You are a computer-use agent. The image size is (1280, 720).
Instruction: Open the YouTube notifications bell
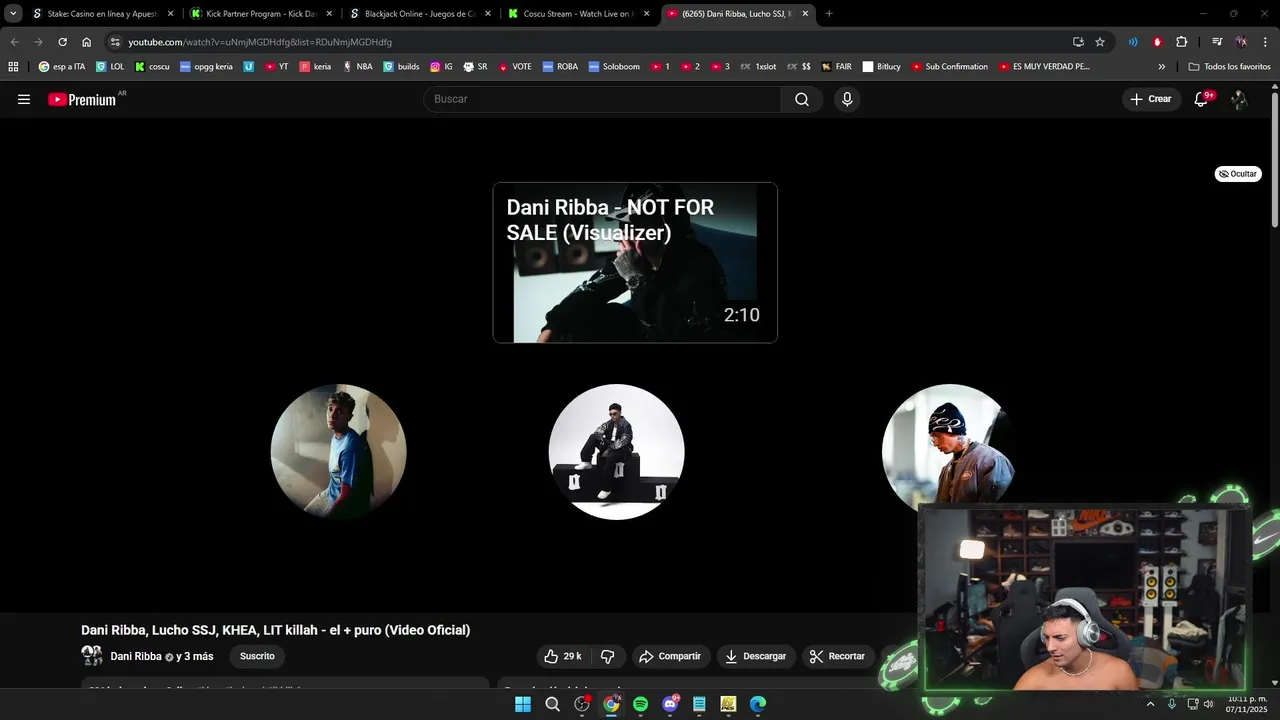(1202, 99)
